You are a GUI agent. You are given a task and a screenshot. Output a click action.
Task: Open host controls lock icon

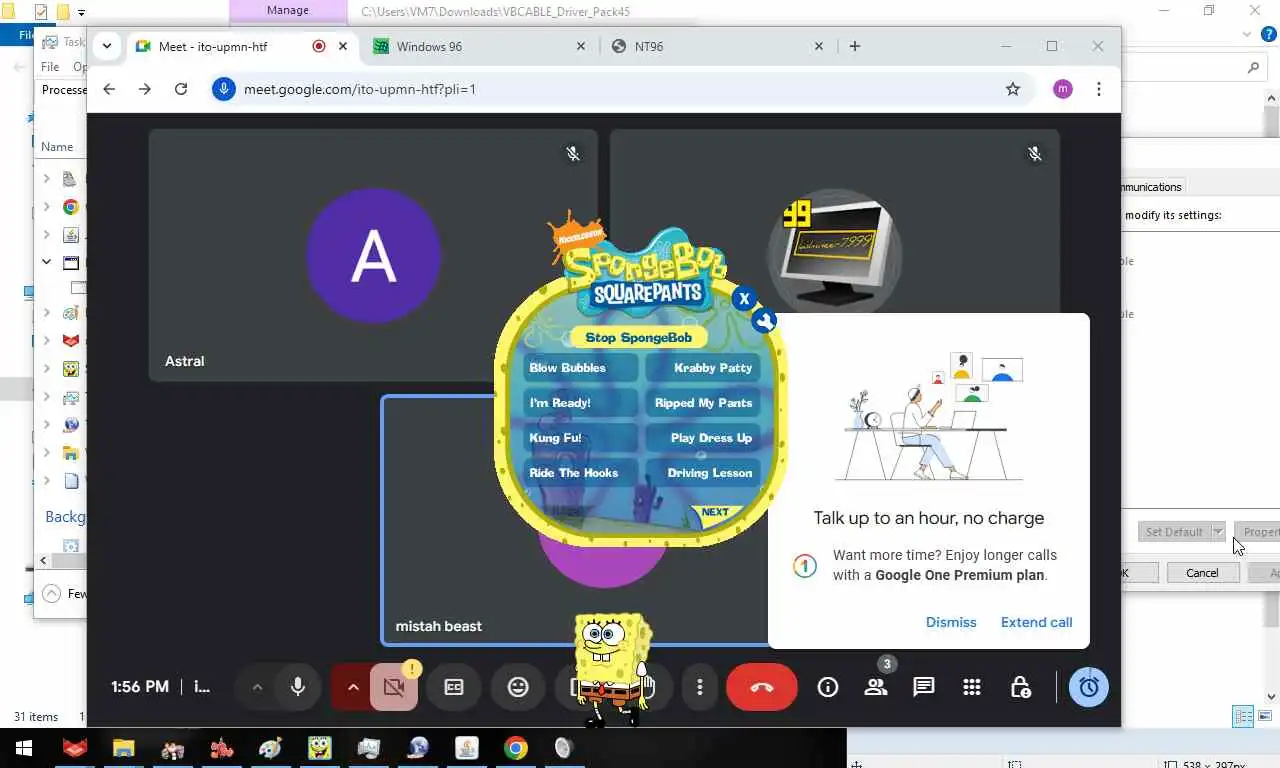1020,687
